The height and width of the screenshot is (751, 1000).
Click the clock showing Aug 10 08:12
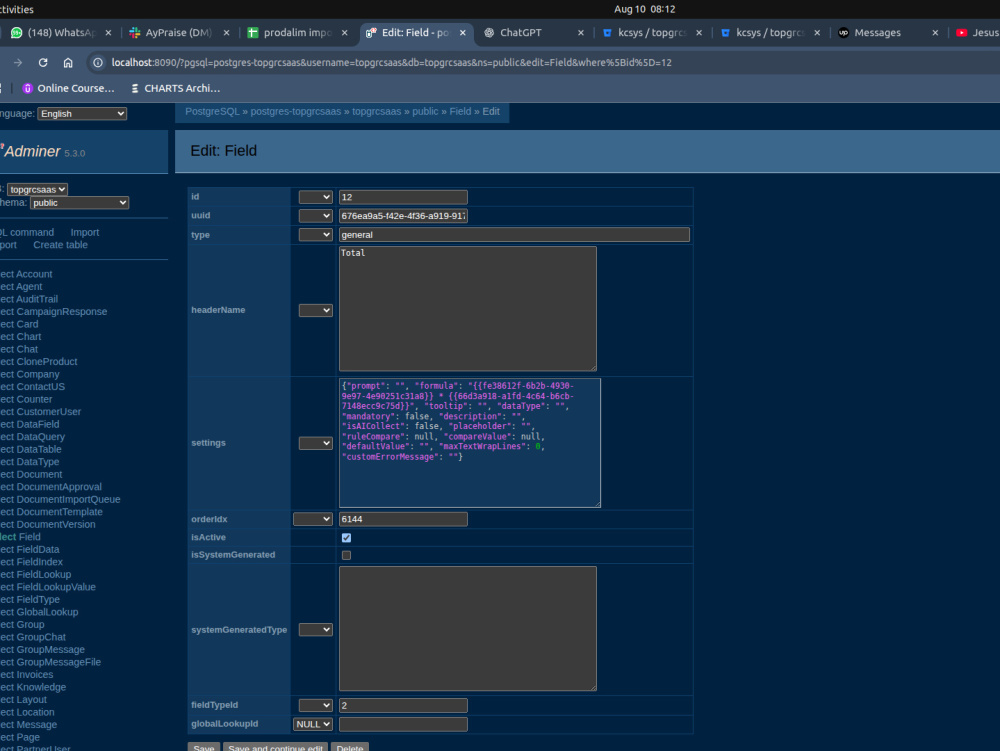[x=645, y=10]
